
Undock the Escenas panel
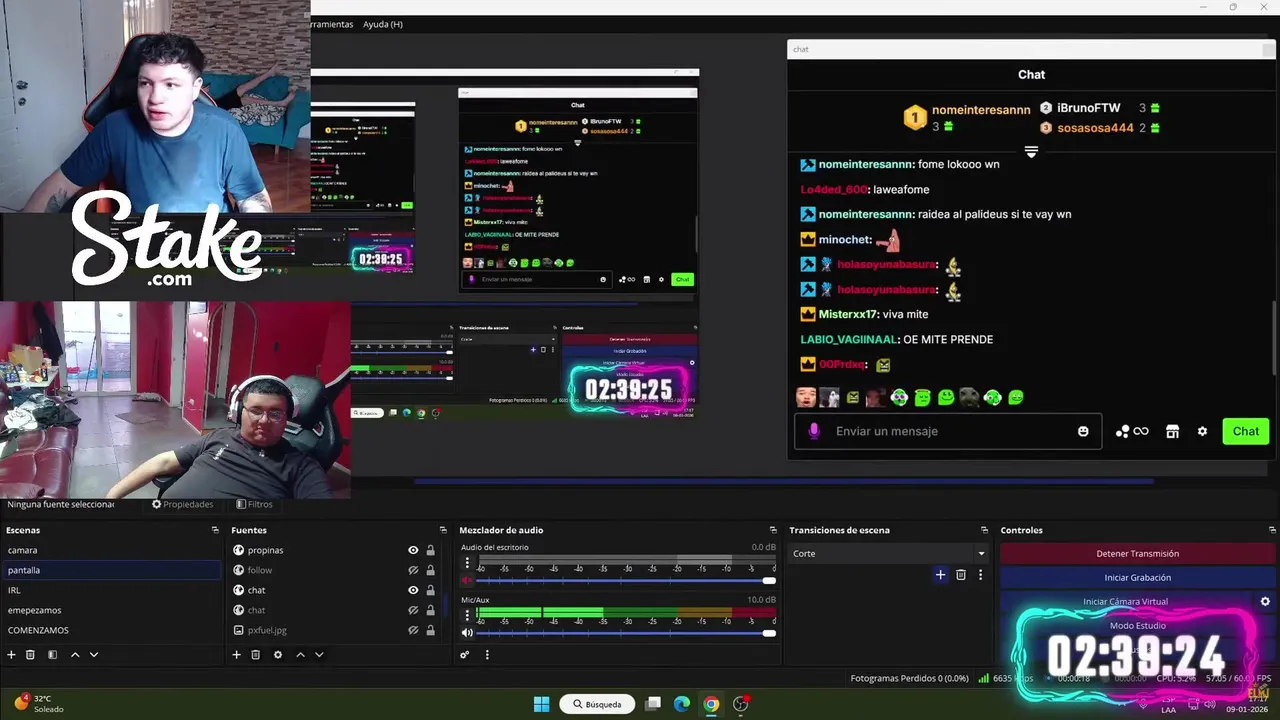click(x=215, y=530)
